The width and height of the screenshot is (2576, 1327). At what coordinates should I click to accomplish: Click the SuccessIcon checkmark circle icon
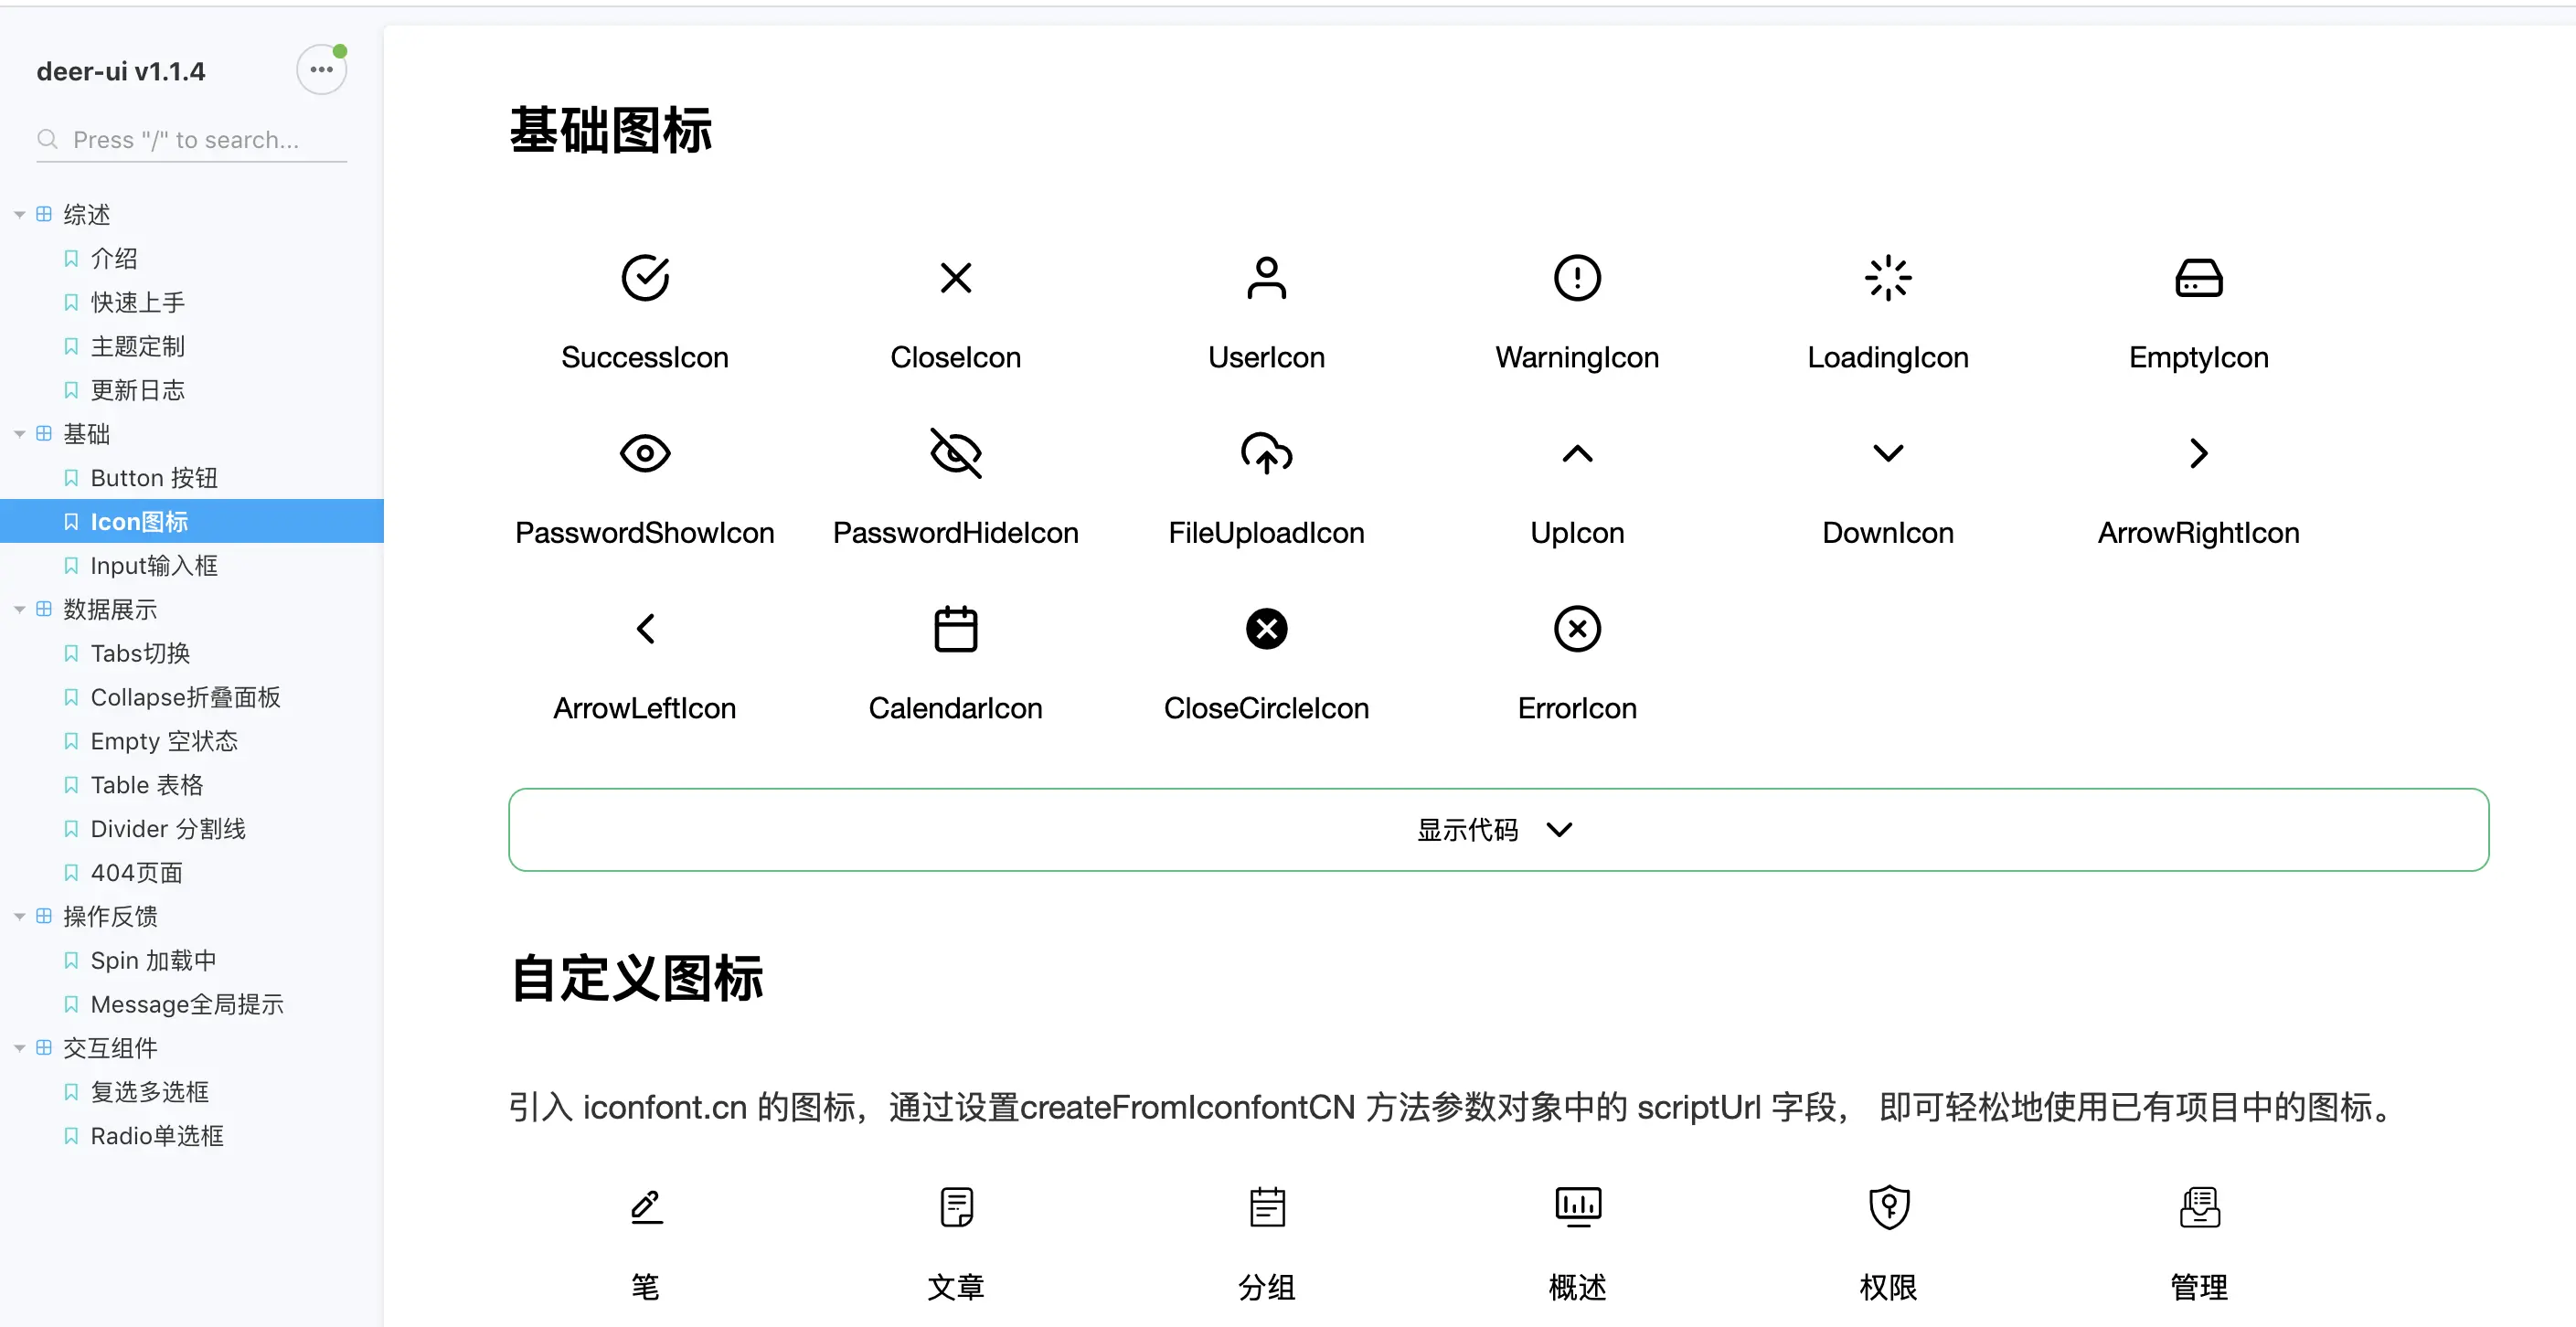(645, 277)
